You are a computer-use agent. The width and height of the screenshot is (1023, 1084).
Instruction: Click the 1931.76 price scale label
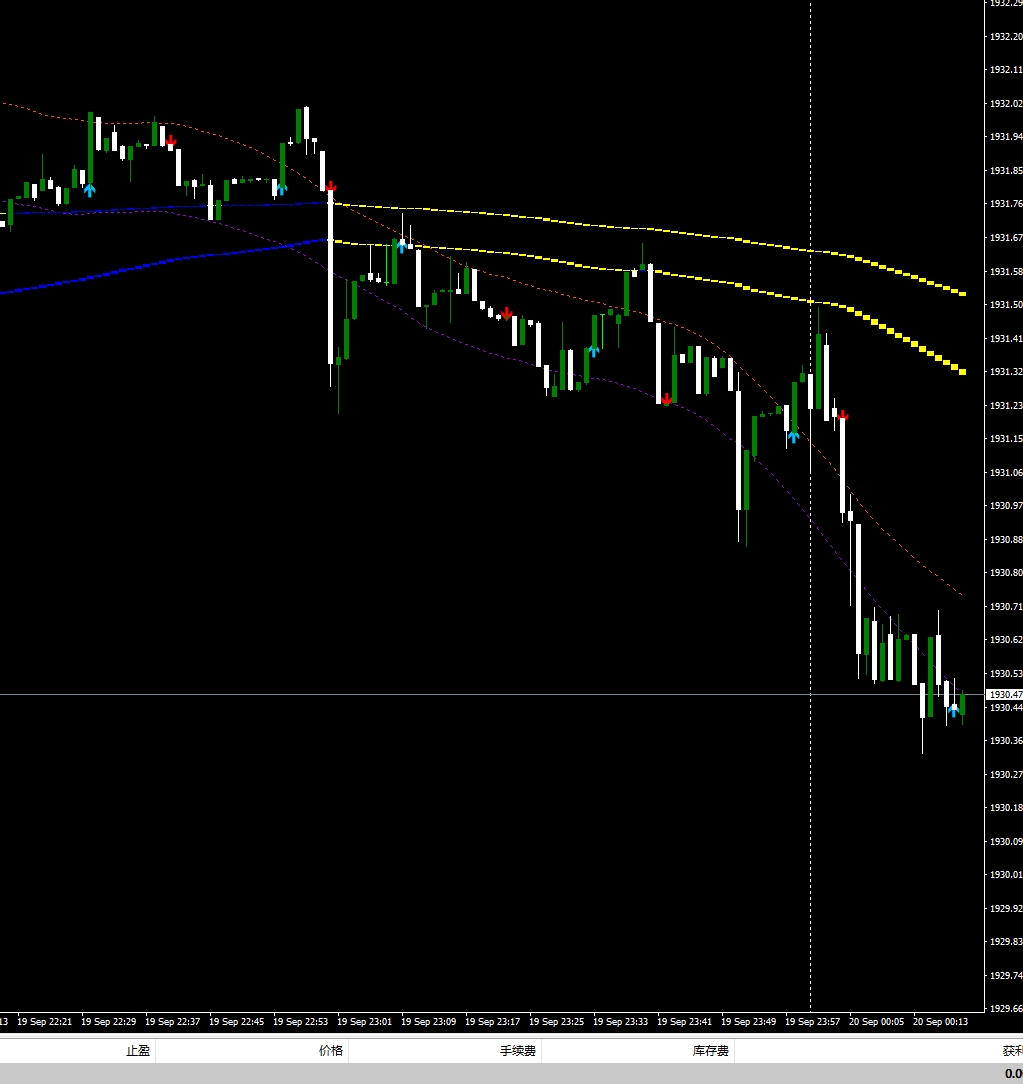[1006, 203]
